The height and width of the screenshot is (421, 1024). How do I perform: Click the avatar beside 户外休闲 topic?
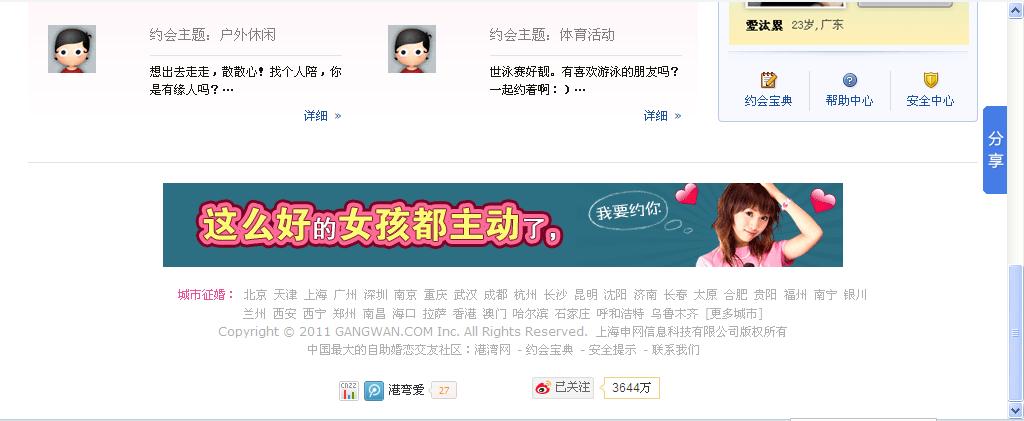click(72, 49)
